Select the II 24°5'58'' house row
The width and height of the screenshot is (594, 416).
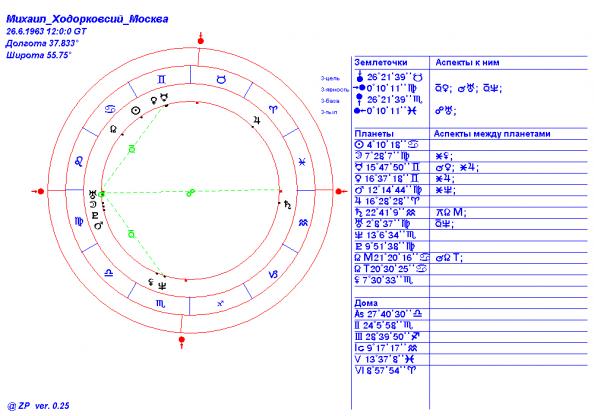[384, 325]
